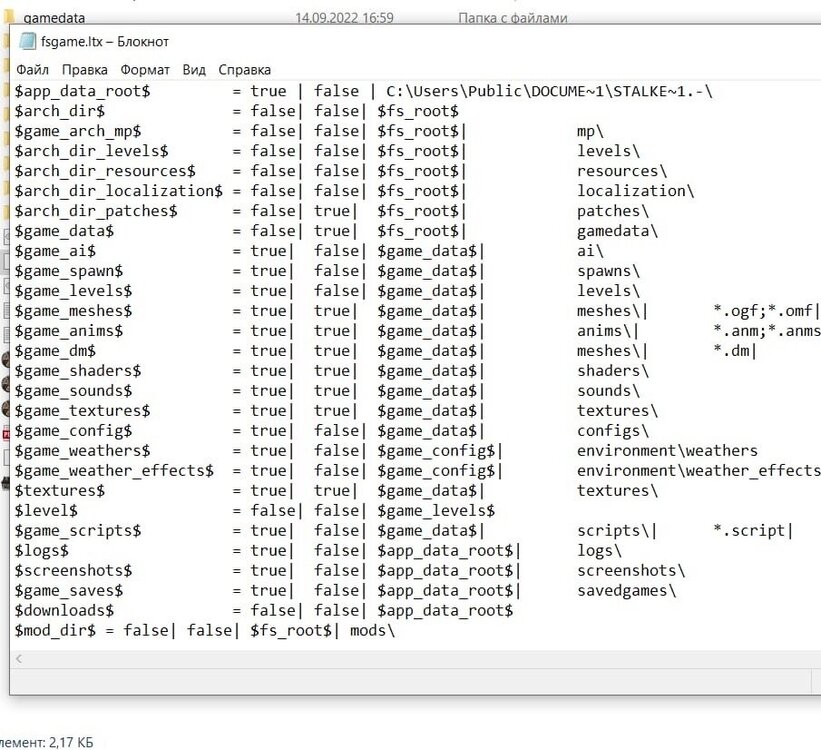The width and height of the screenshot is (821, 750).
Task: Click the logs\ path text
Action: click(x=599, y=550)
